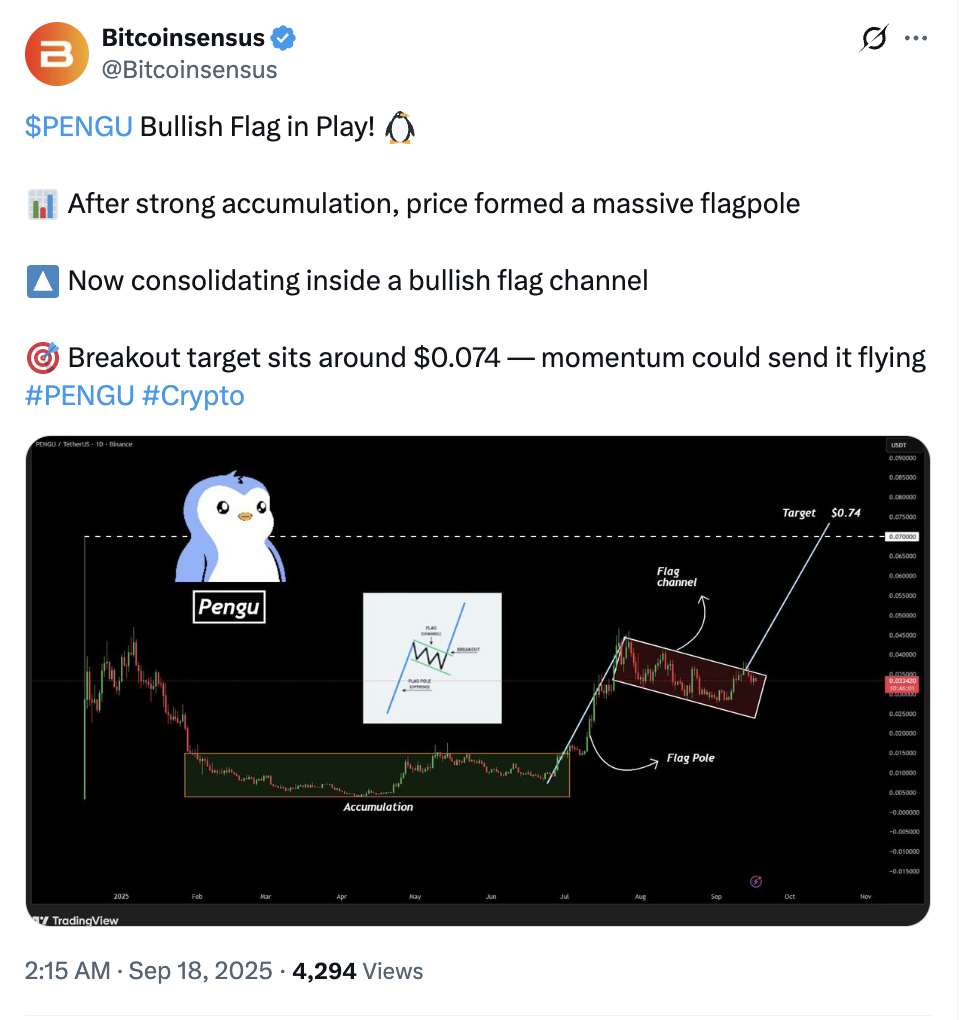
Task: Open the @Bitcoinsensus handle
Action: 189,70
